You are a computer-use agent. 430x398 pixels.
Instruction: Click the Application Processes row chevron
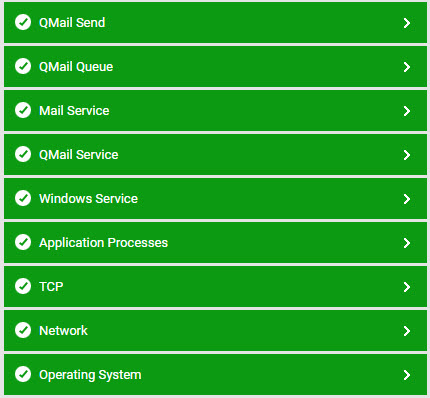pyautogui.click(x=407, y=243)
